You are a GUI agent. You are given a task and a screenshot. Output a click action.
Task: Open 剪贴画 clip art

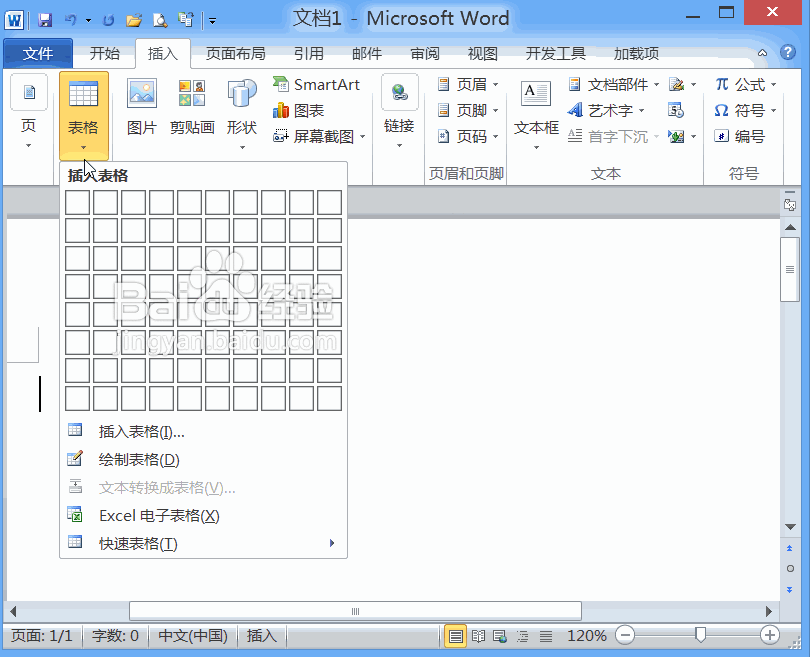tap(192, 107)
